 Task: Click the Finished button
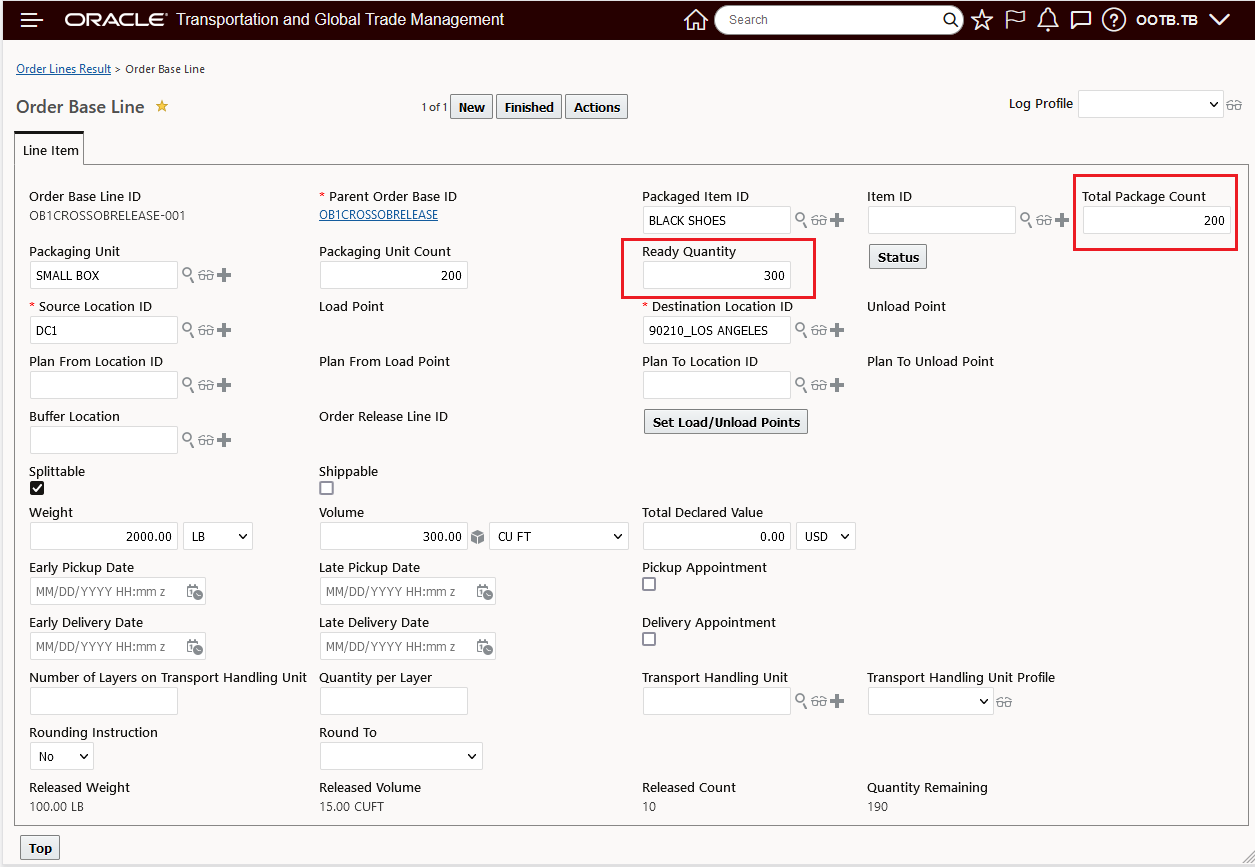coord(529,107)
